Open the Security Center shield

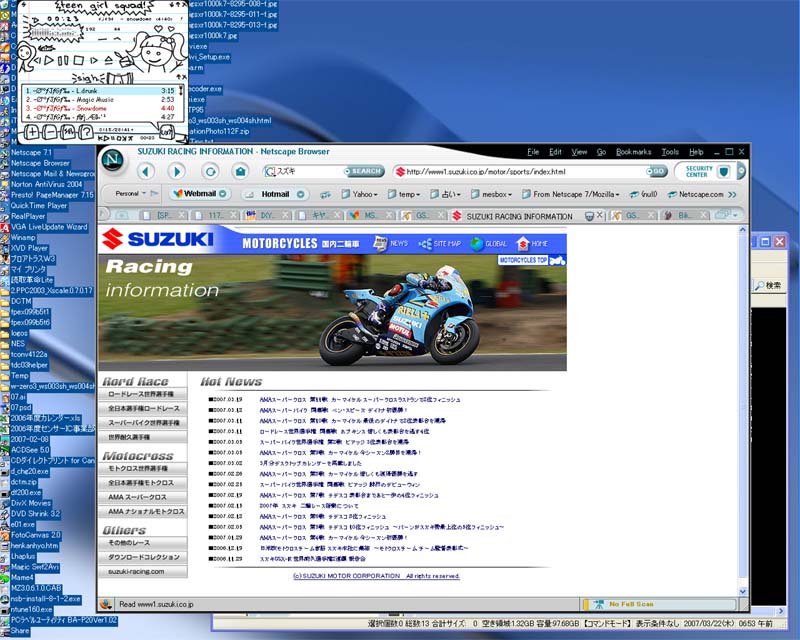pyautogui.click(x=723, y=171)
